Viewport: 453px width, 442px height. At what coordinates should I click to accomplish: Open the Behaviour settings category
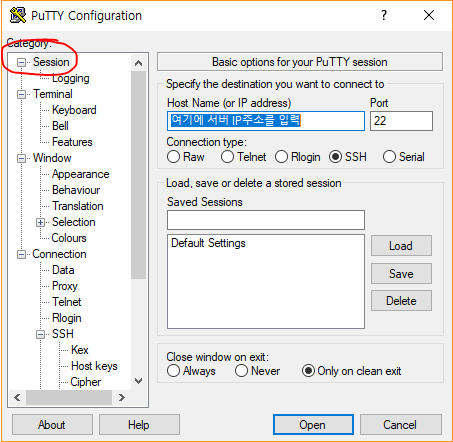click(76, 190)
